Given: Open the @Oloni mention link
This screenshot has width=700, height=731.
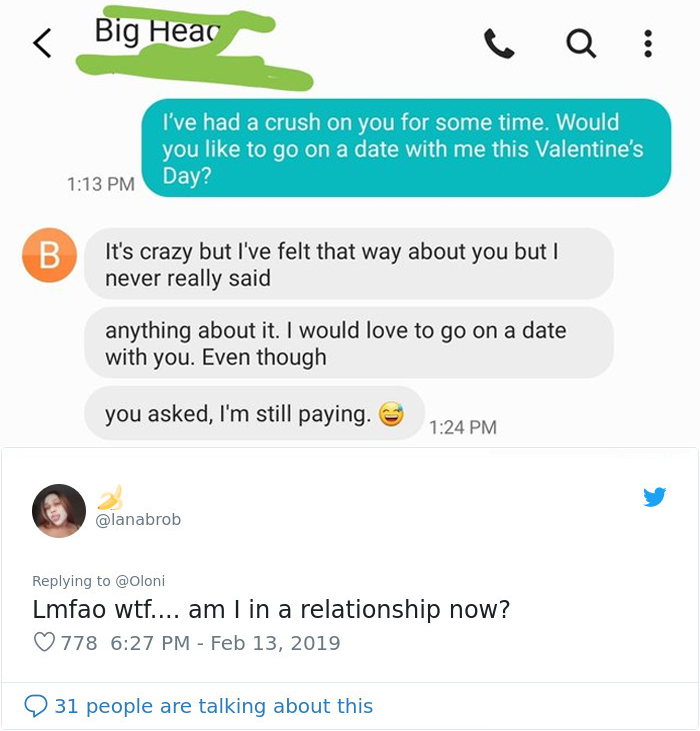Looking at the screenshot, I should pos(140,581).
